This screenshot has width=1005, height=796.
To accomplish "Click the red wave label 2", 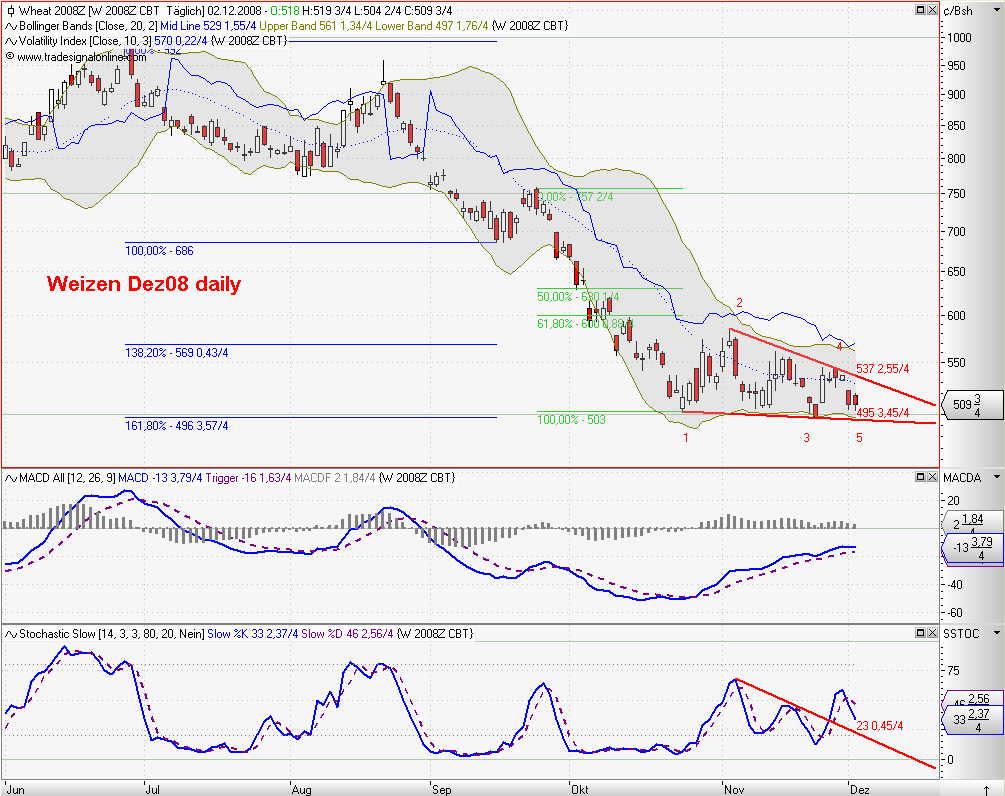I will tap(739, 303).
